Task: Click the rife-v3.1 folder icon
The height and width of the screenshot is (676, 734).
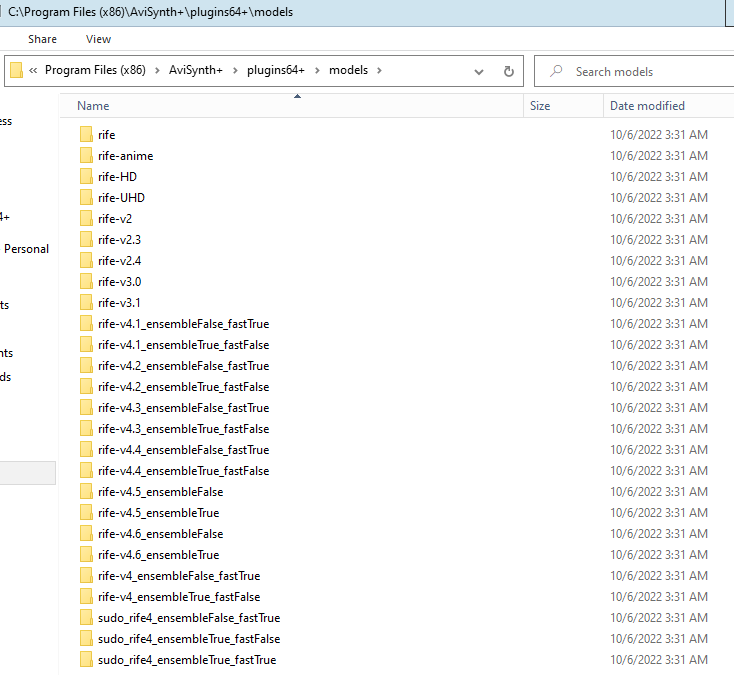Action: (x=86, y=302)
